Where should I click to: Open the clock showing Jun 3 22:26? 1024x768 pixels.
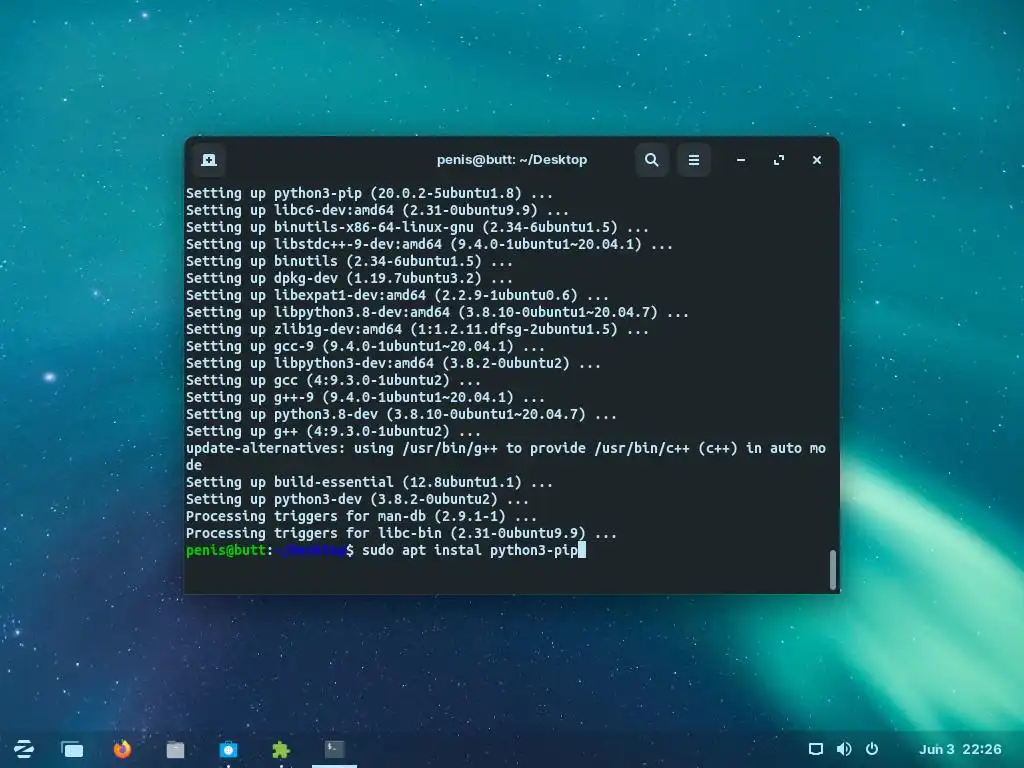[x=960, y=749]
